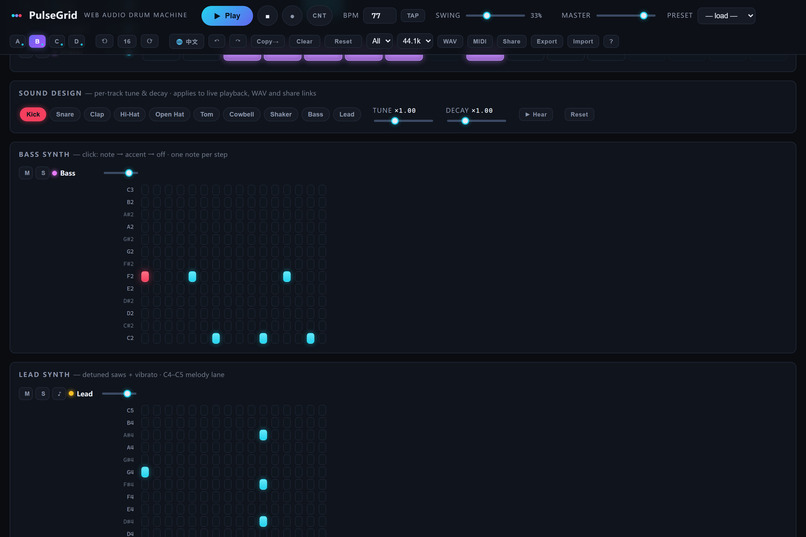
Task: Toggle the G4 lead note at step one
Action: [145, 472]
